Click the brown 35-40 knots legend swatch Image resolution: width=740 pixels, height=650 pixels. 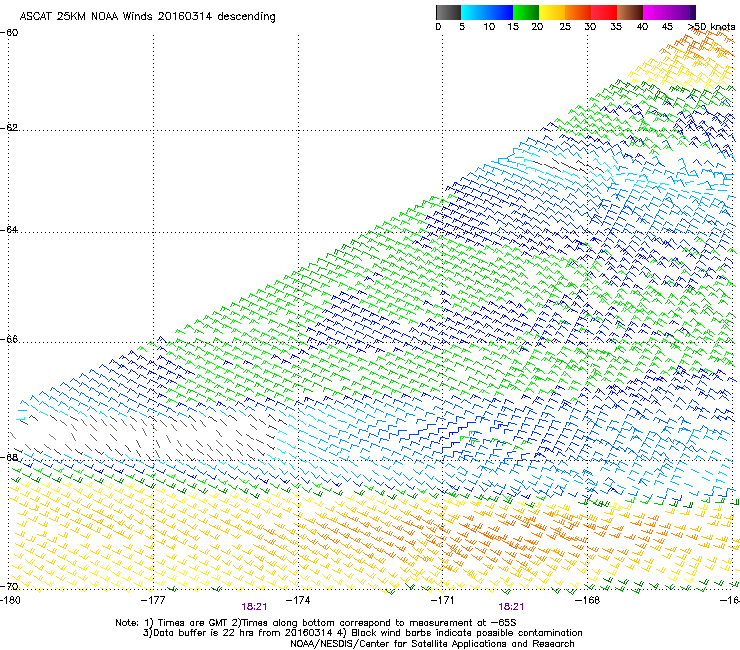630,12
